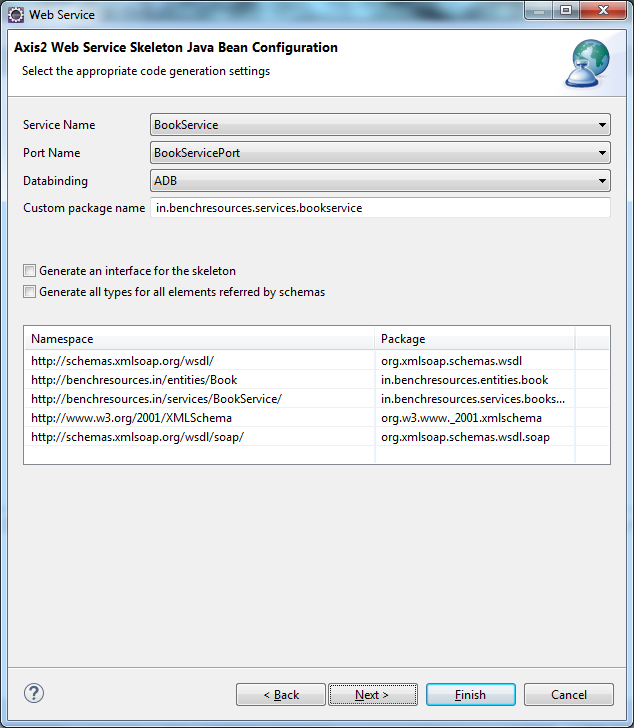Viewport: 634px width, 728px height.
Task: Go to previous page with Back button
Action: (281, 695)
